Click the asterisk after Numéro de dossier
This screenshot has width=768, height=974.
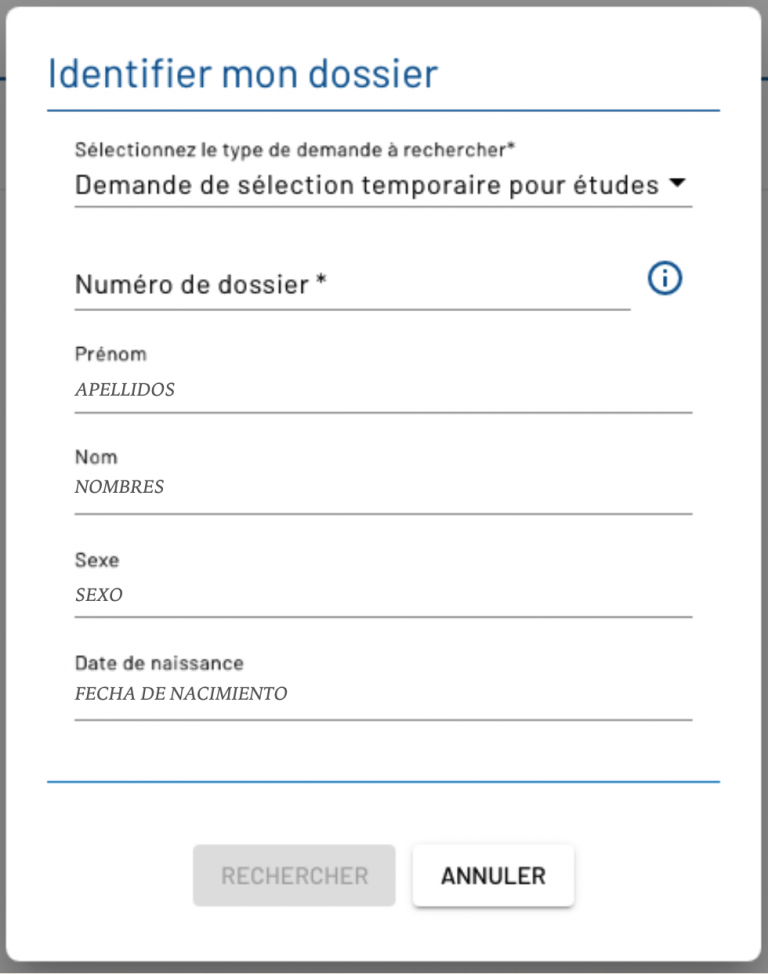click(321, 283)
